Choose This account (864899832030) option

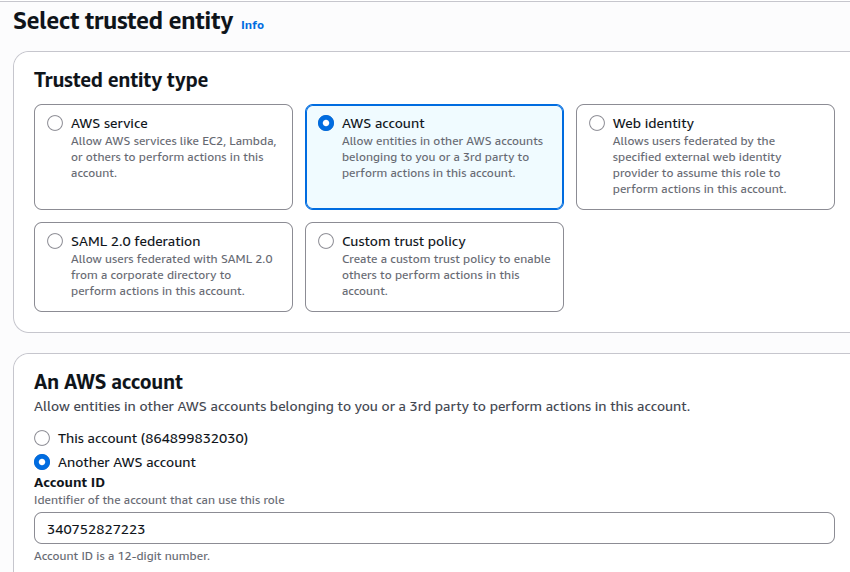click(42, 438)
